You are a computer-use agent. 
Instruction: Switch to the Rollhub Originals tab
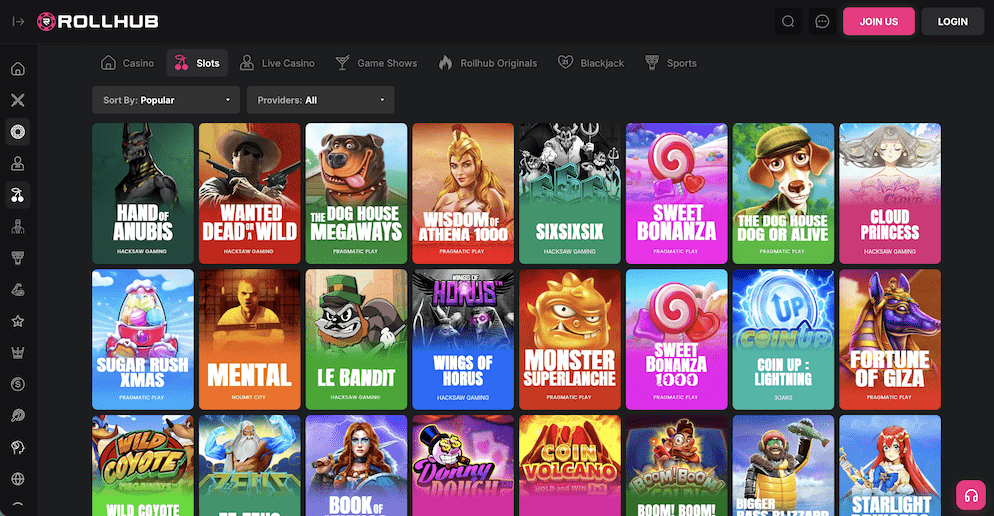click(x=487, y=63)
